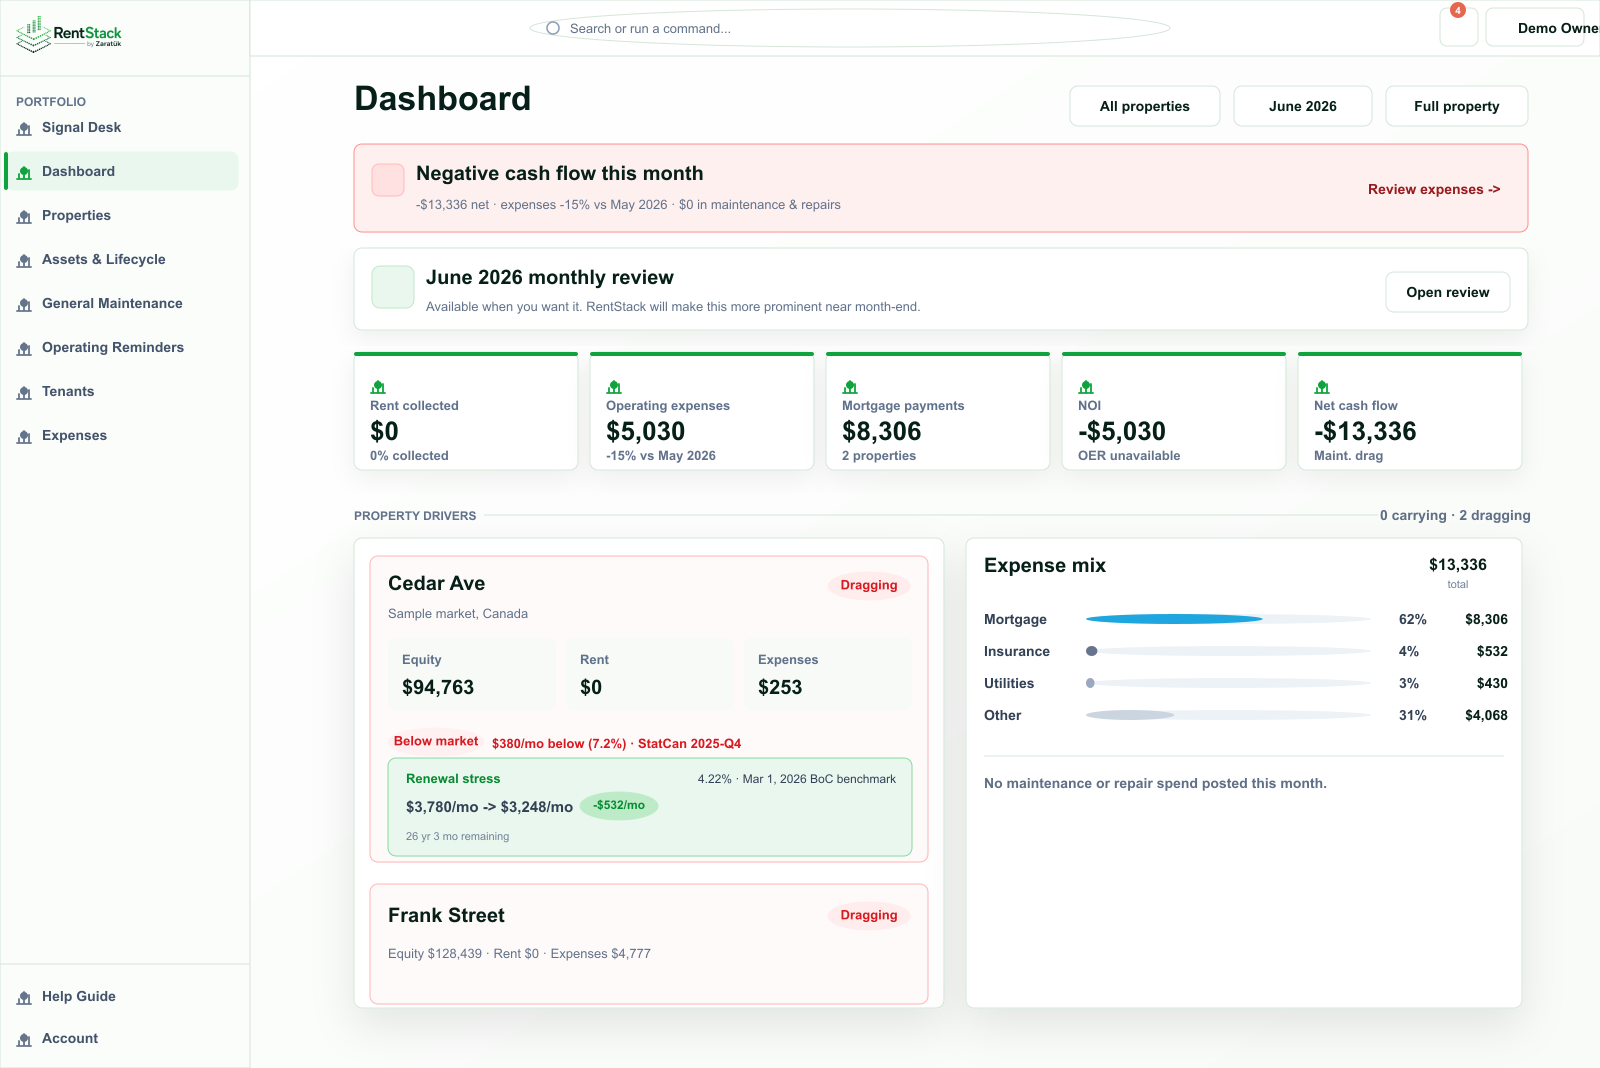This screenshot has height=1068, width=1600.
Task: Click the Below market tag
Action: 436,741
